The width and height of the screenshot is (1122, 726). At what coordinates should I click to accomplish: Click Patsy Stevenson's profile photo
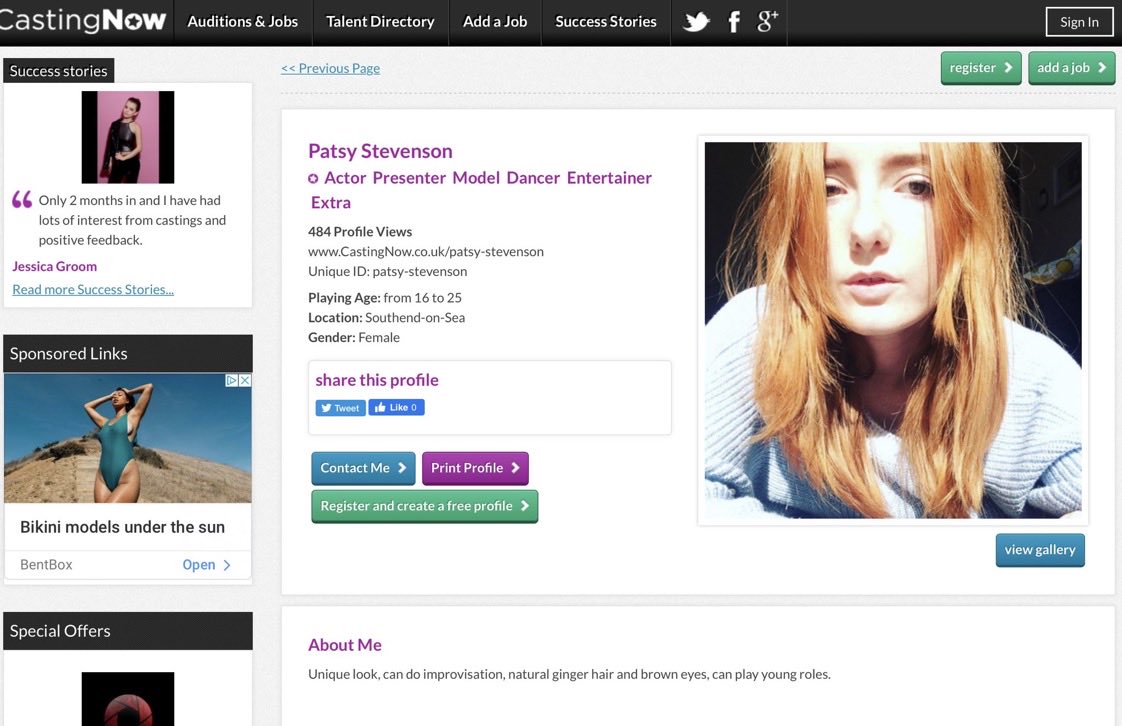[893, 330]
